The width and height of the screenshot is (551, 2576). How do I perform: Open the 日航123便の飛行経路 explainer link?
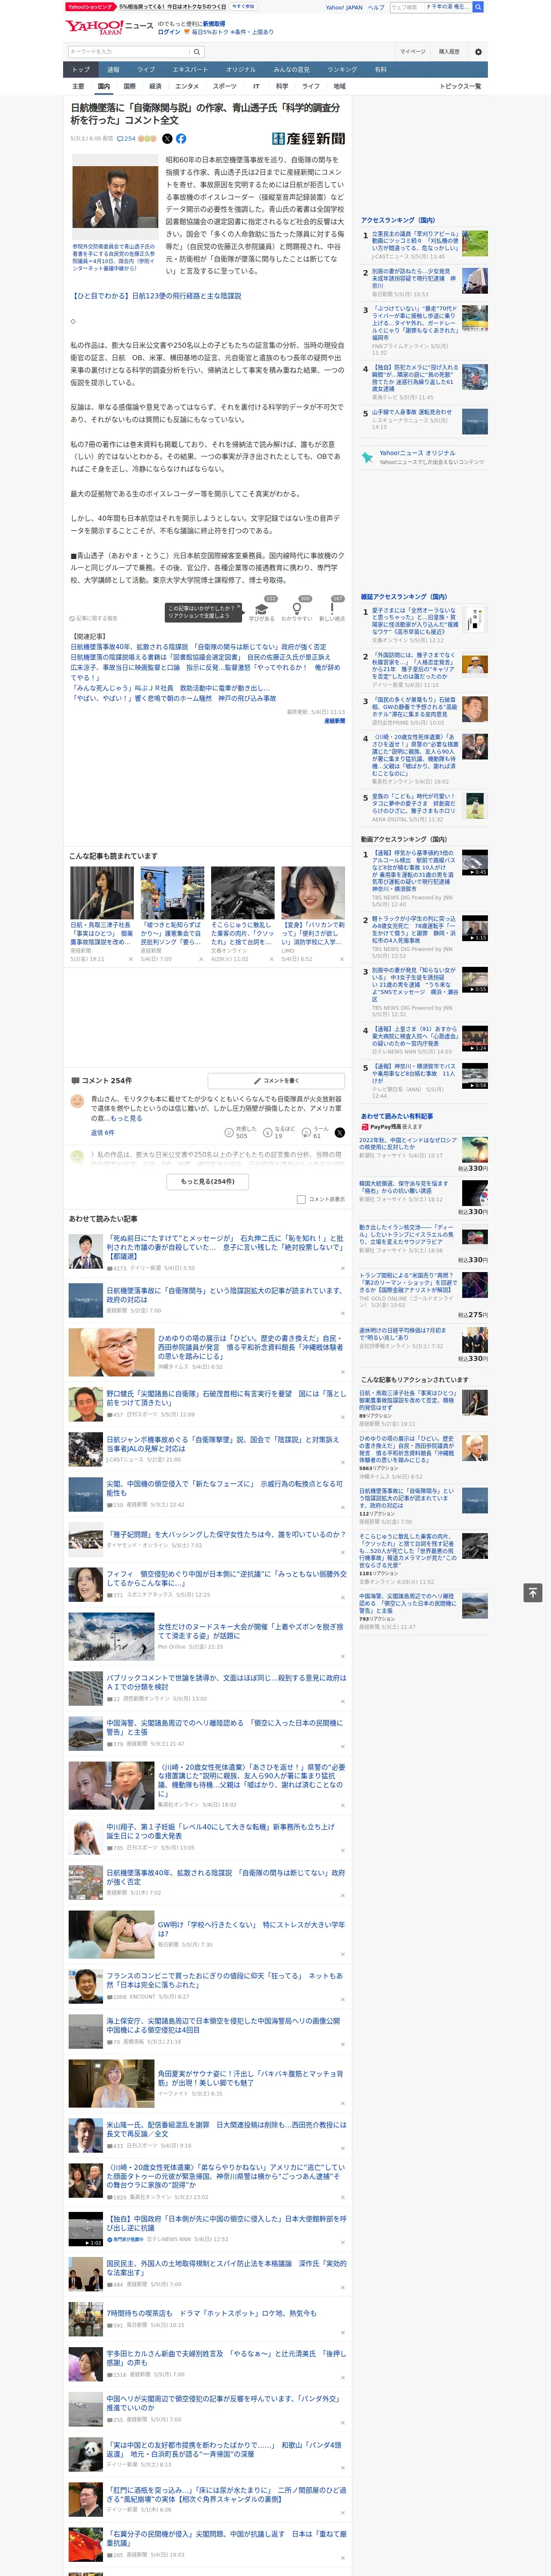(156, 296)
